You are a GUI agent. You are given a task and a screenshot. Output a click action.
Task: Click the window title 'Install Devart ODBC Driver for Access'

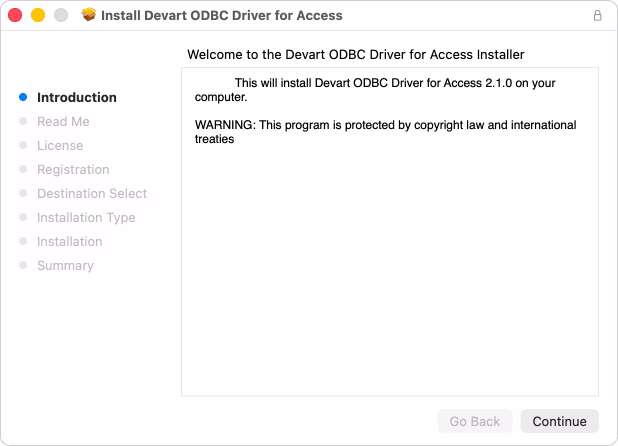(x=222, y=15)
